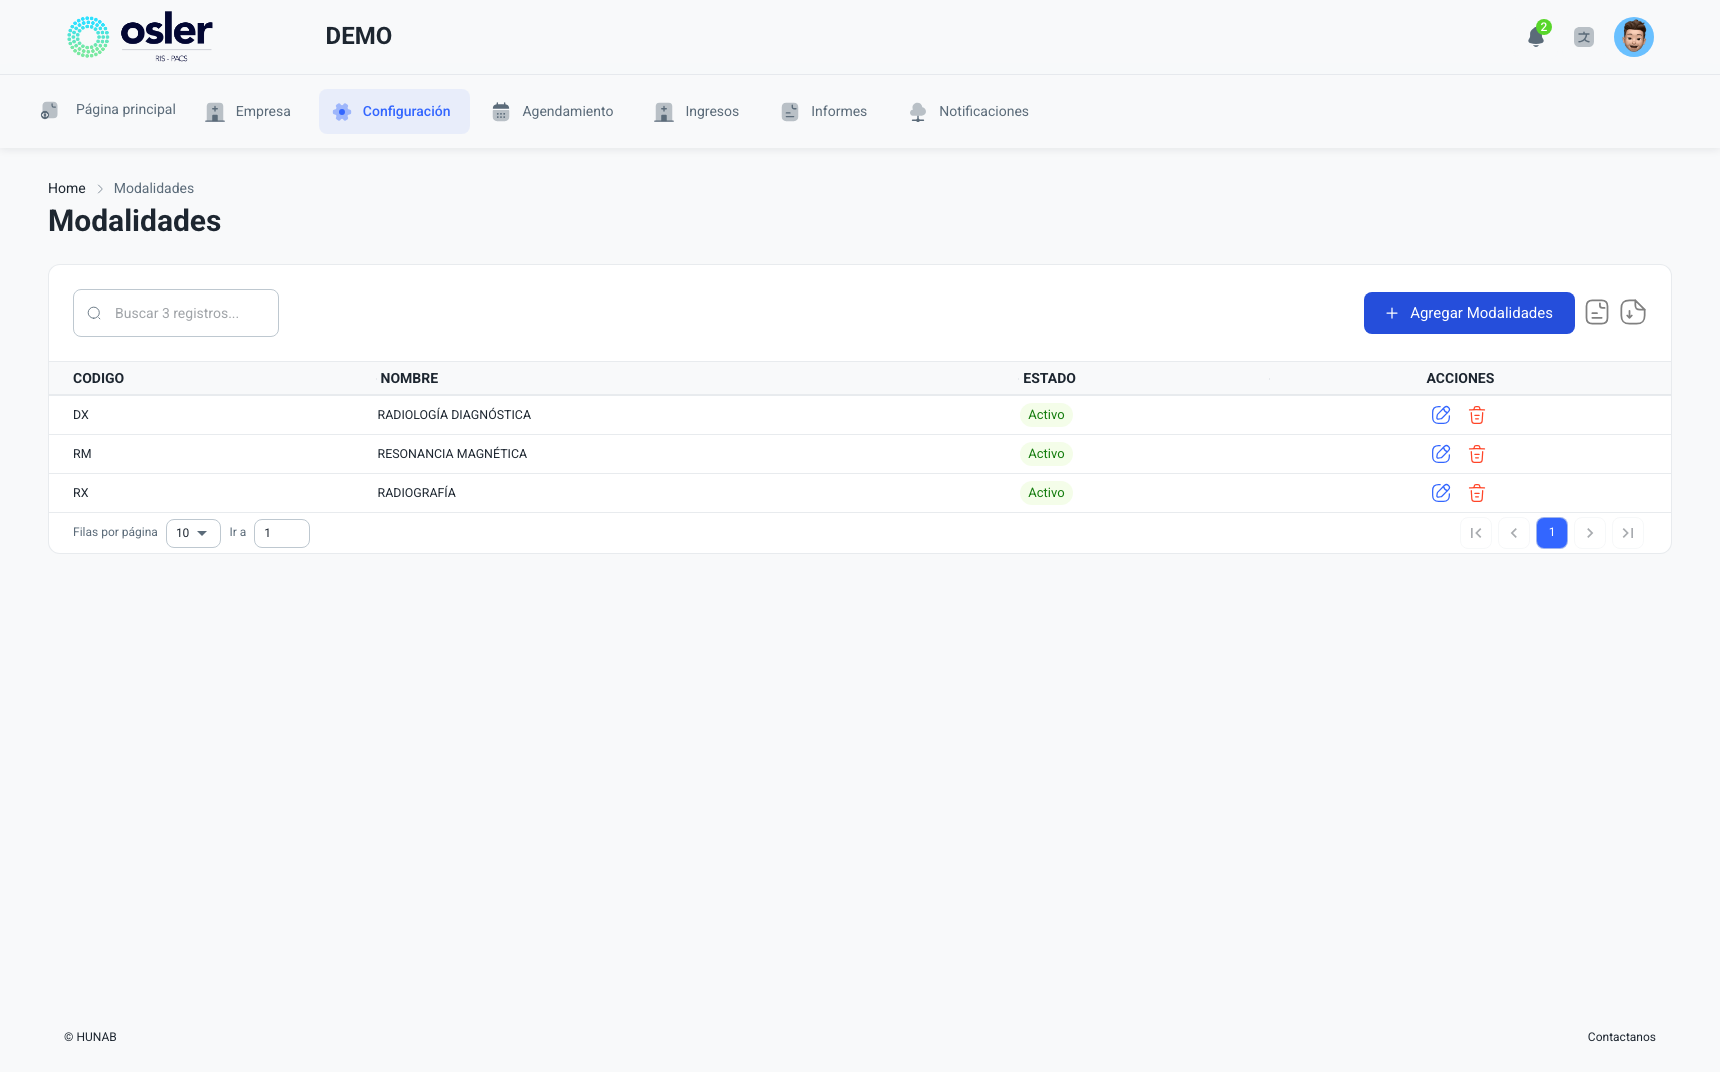Go to next page arrow
1720x1072 pixels.
(x=1590, y=533)
